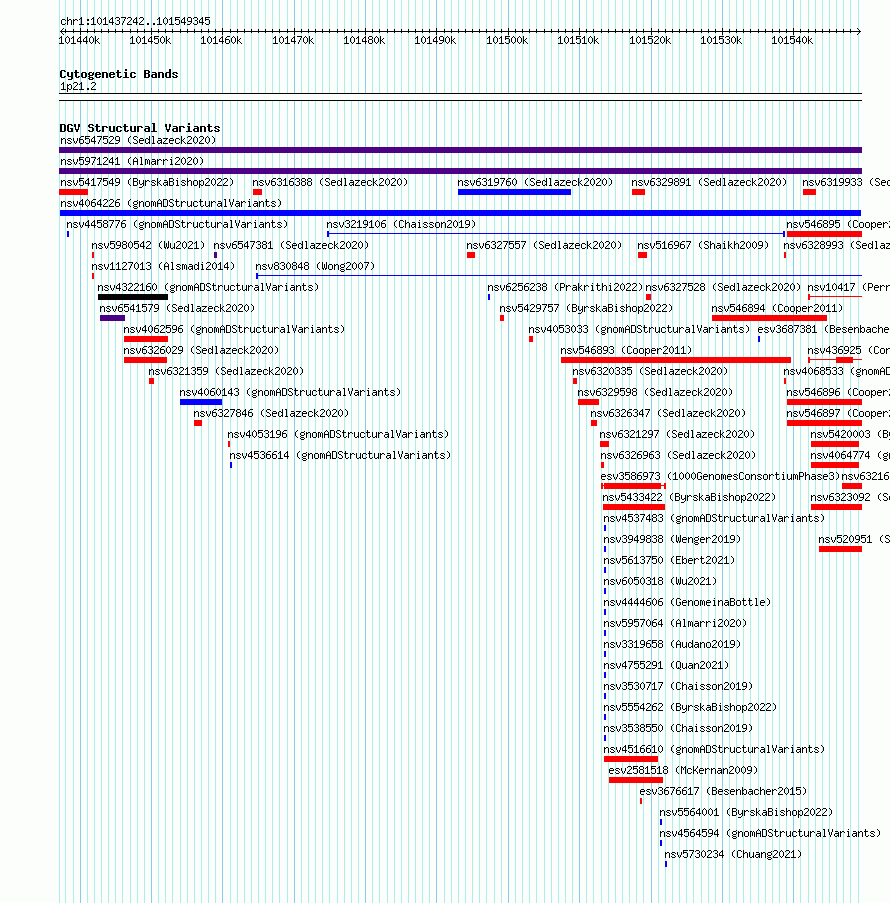Viewport: 890px width, 903px height.
Task: Click the blue nsv4060143 variant bar
Action: [201, 402]
